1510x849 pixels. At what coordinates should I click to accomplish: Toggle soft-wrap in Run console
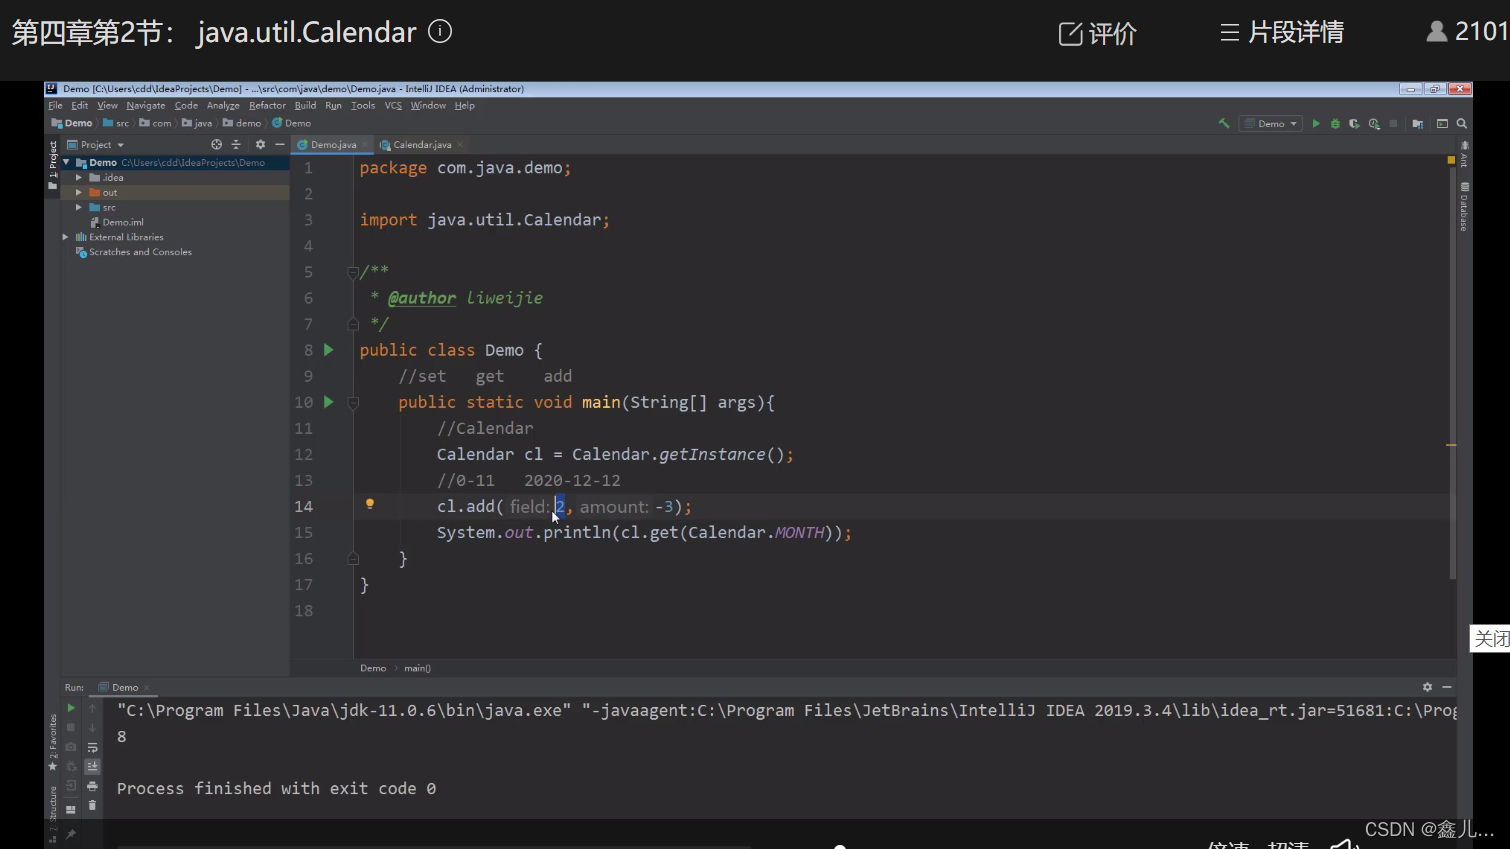92,747
